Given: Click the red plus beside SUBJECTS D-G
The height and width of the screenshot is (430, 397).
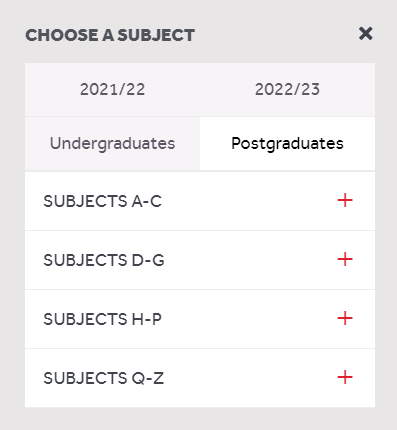Looking at the screenshot, I should coord(345,259).
